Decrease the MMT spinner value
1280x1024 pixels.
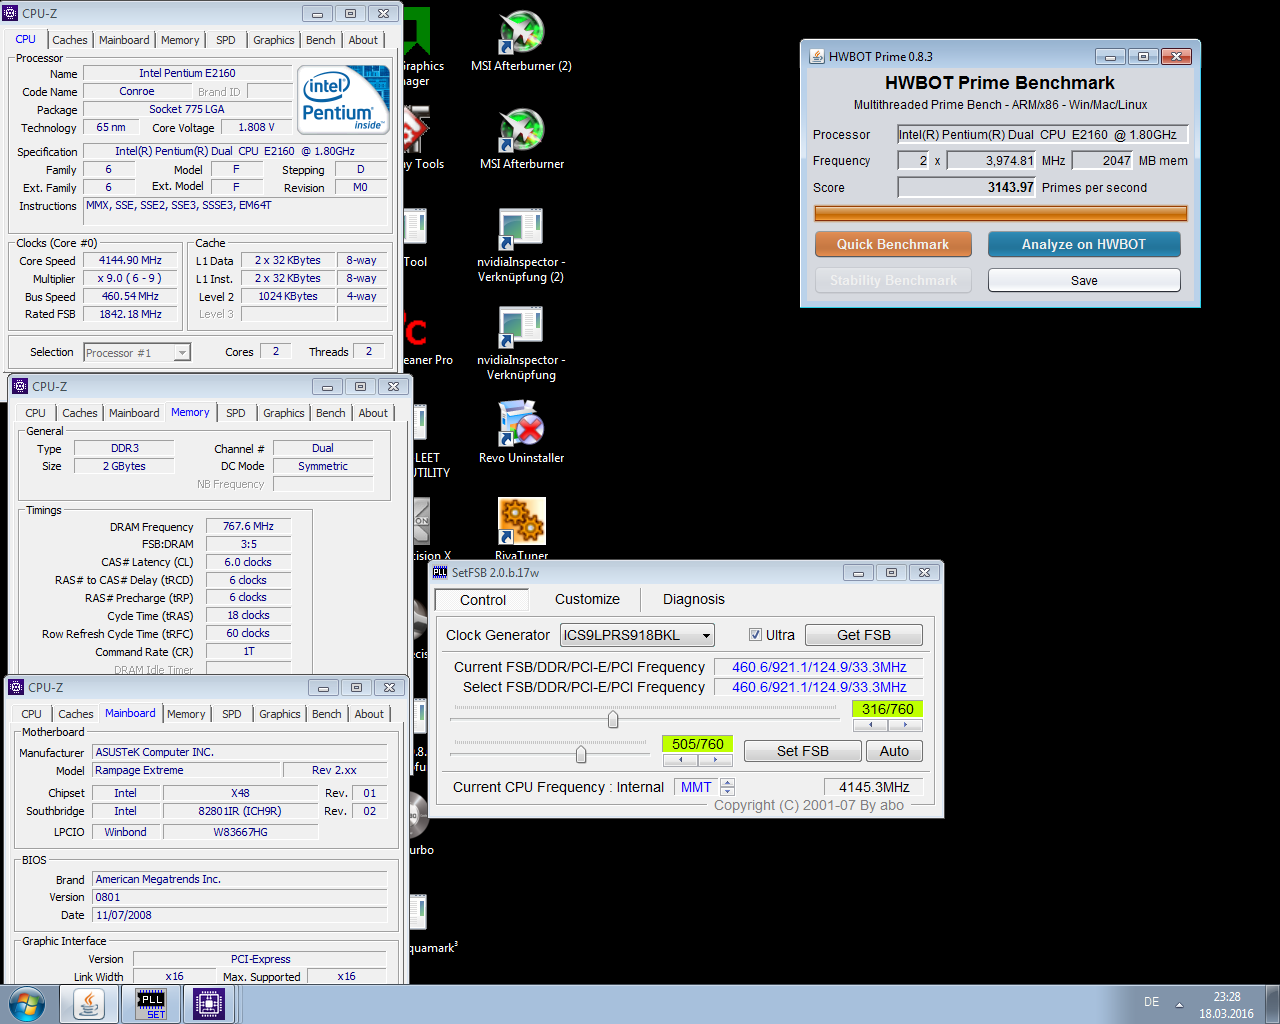pyautogui.click(x=727, y=791)
